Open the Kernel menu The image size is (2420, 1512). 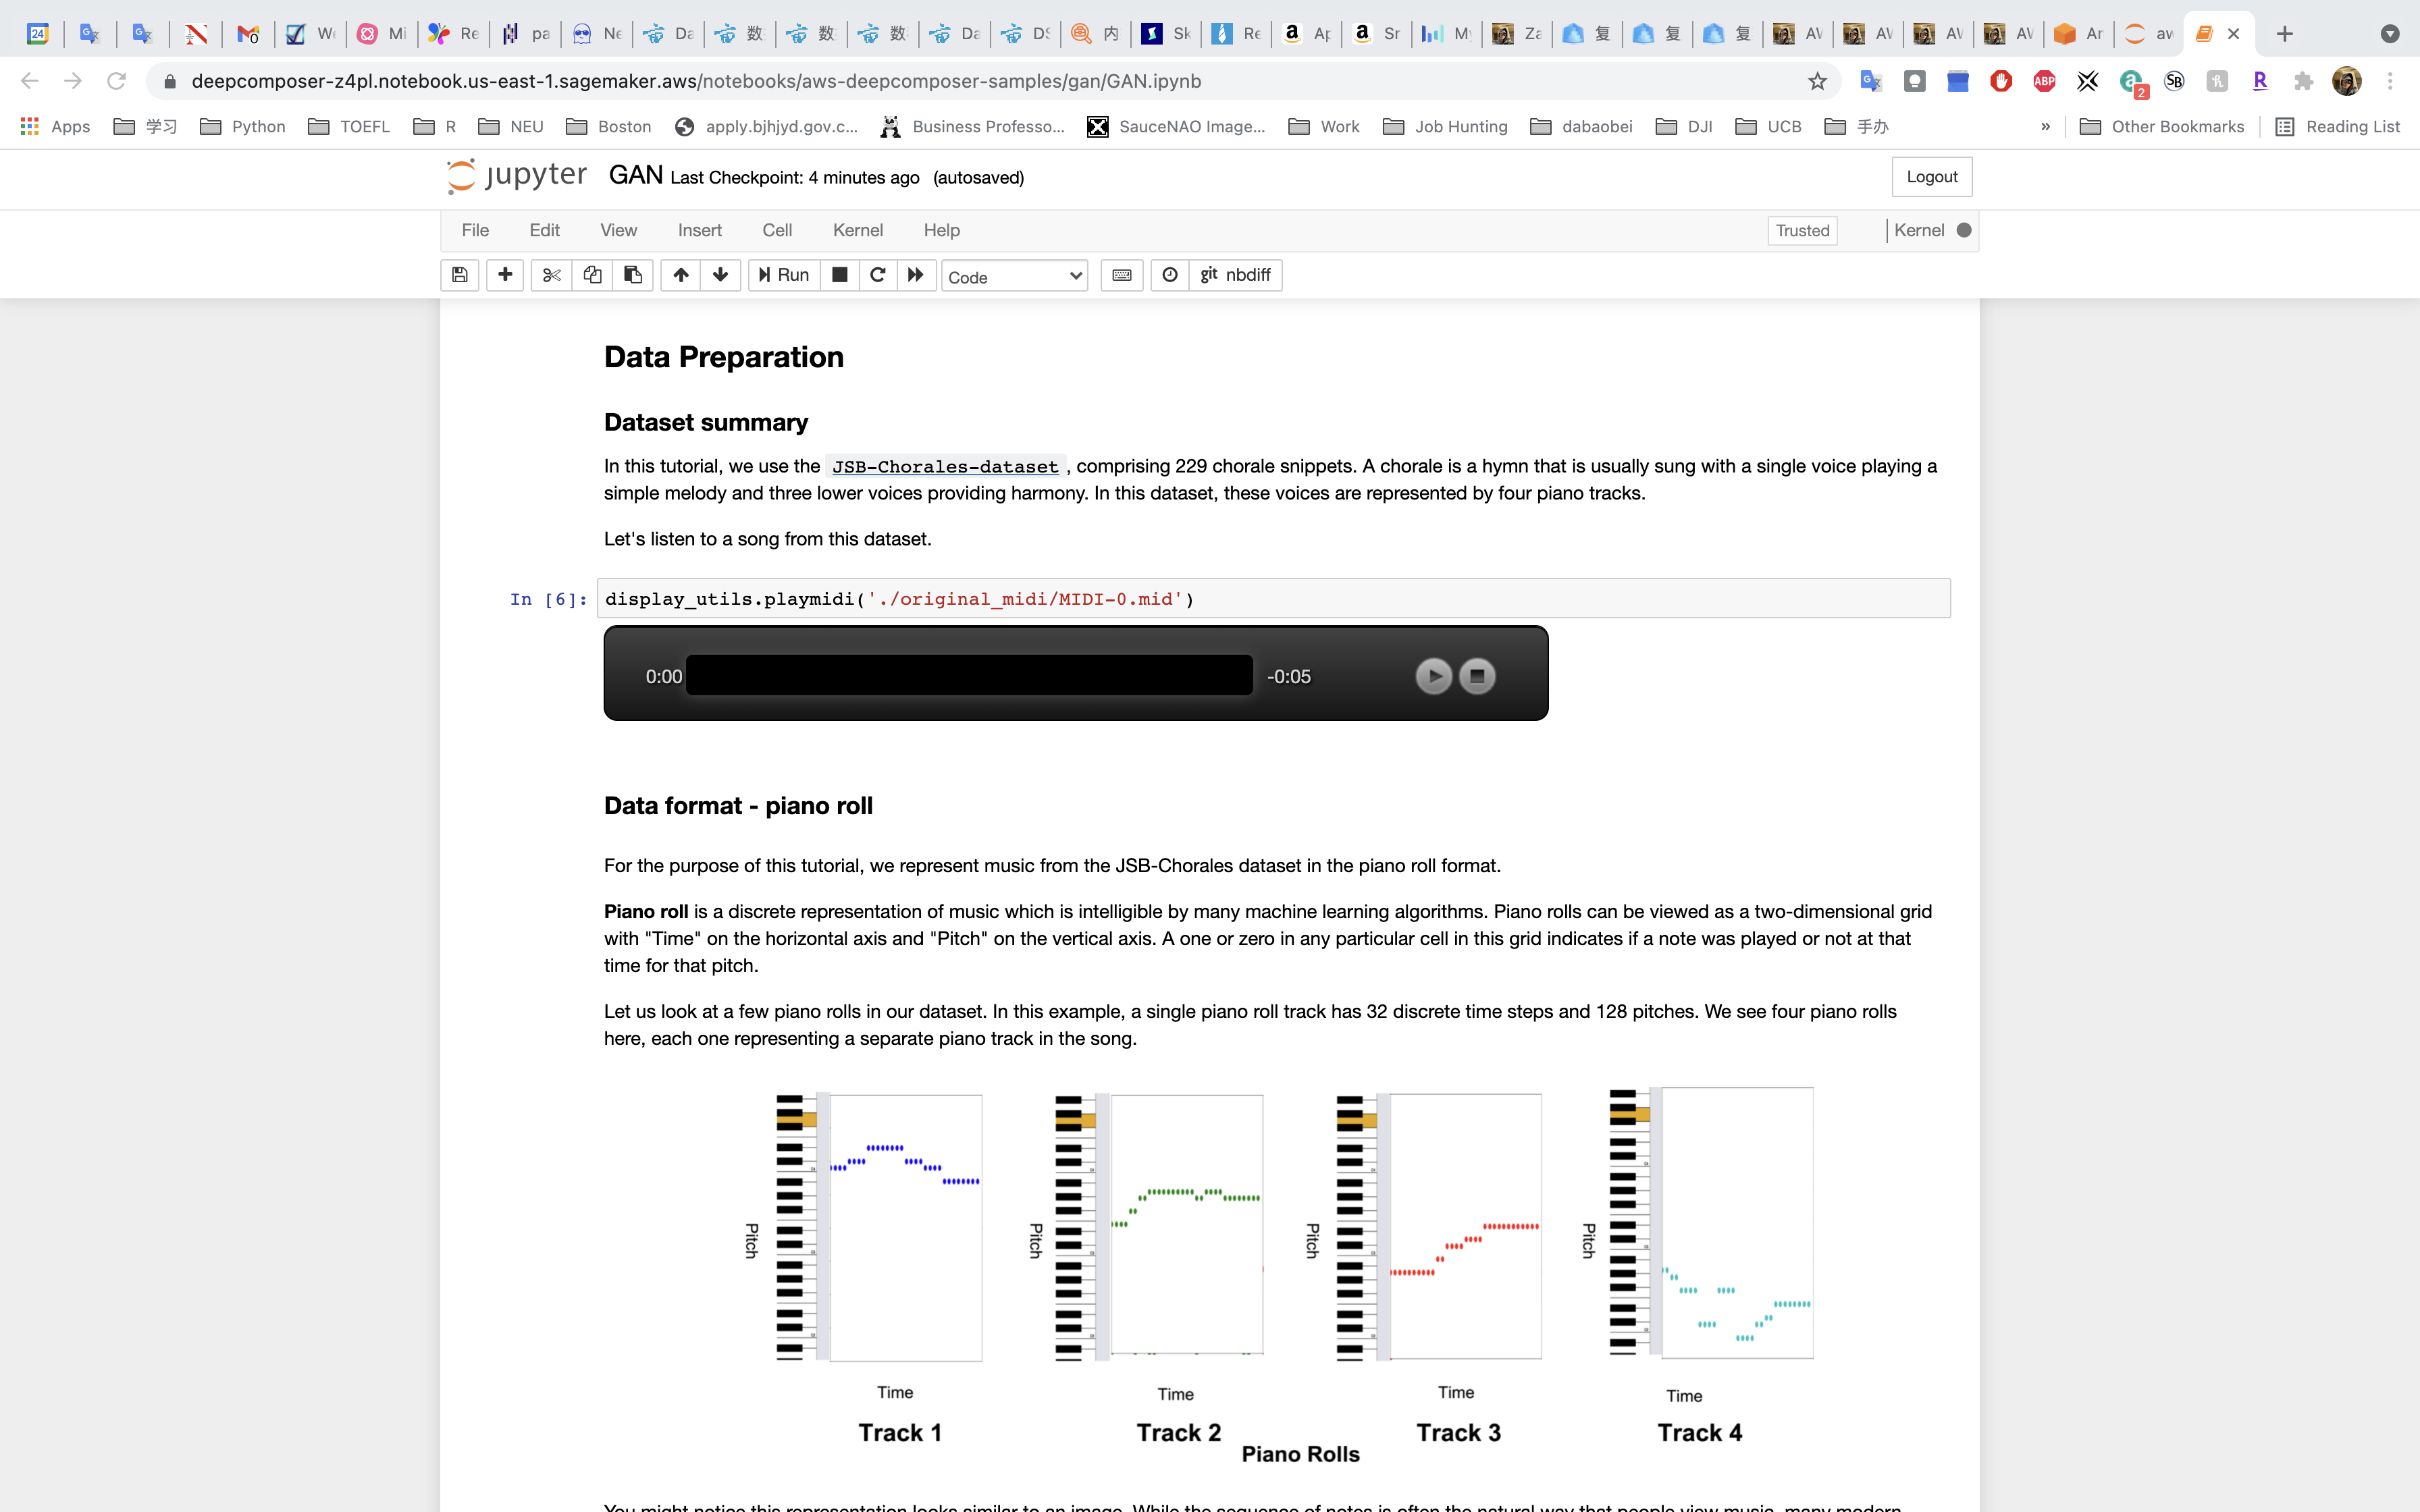[857, 230]
